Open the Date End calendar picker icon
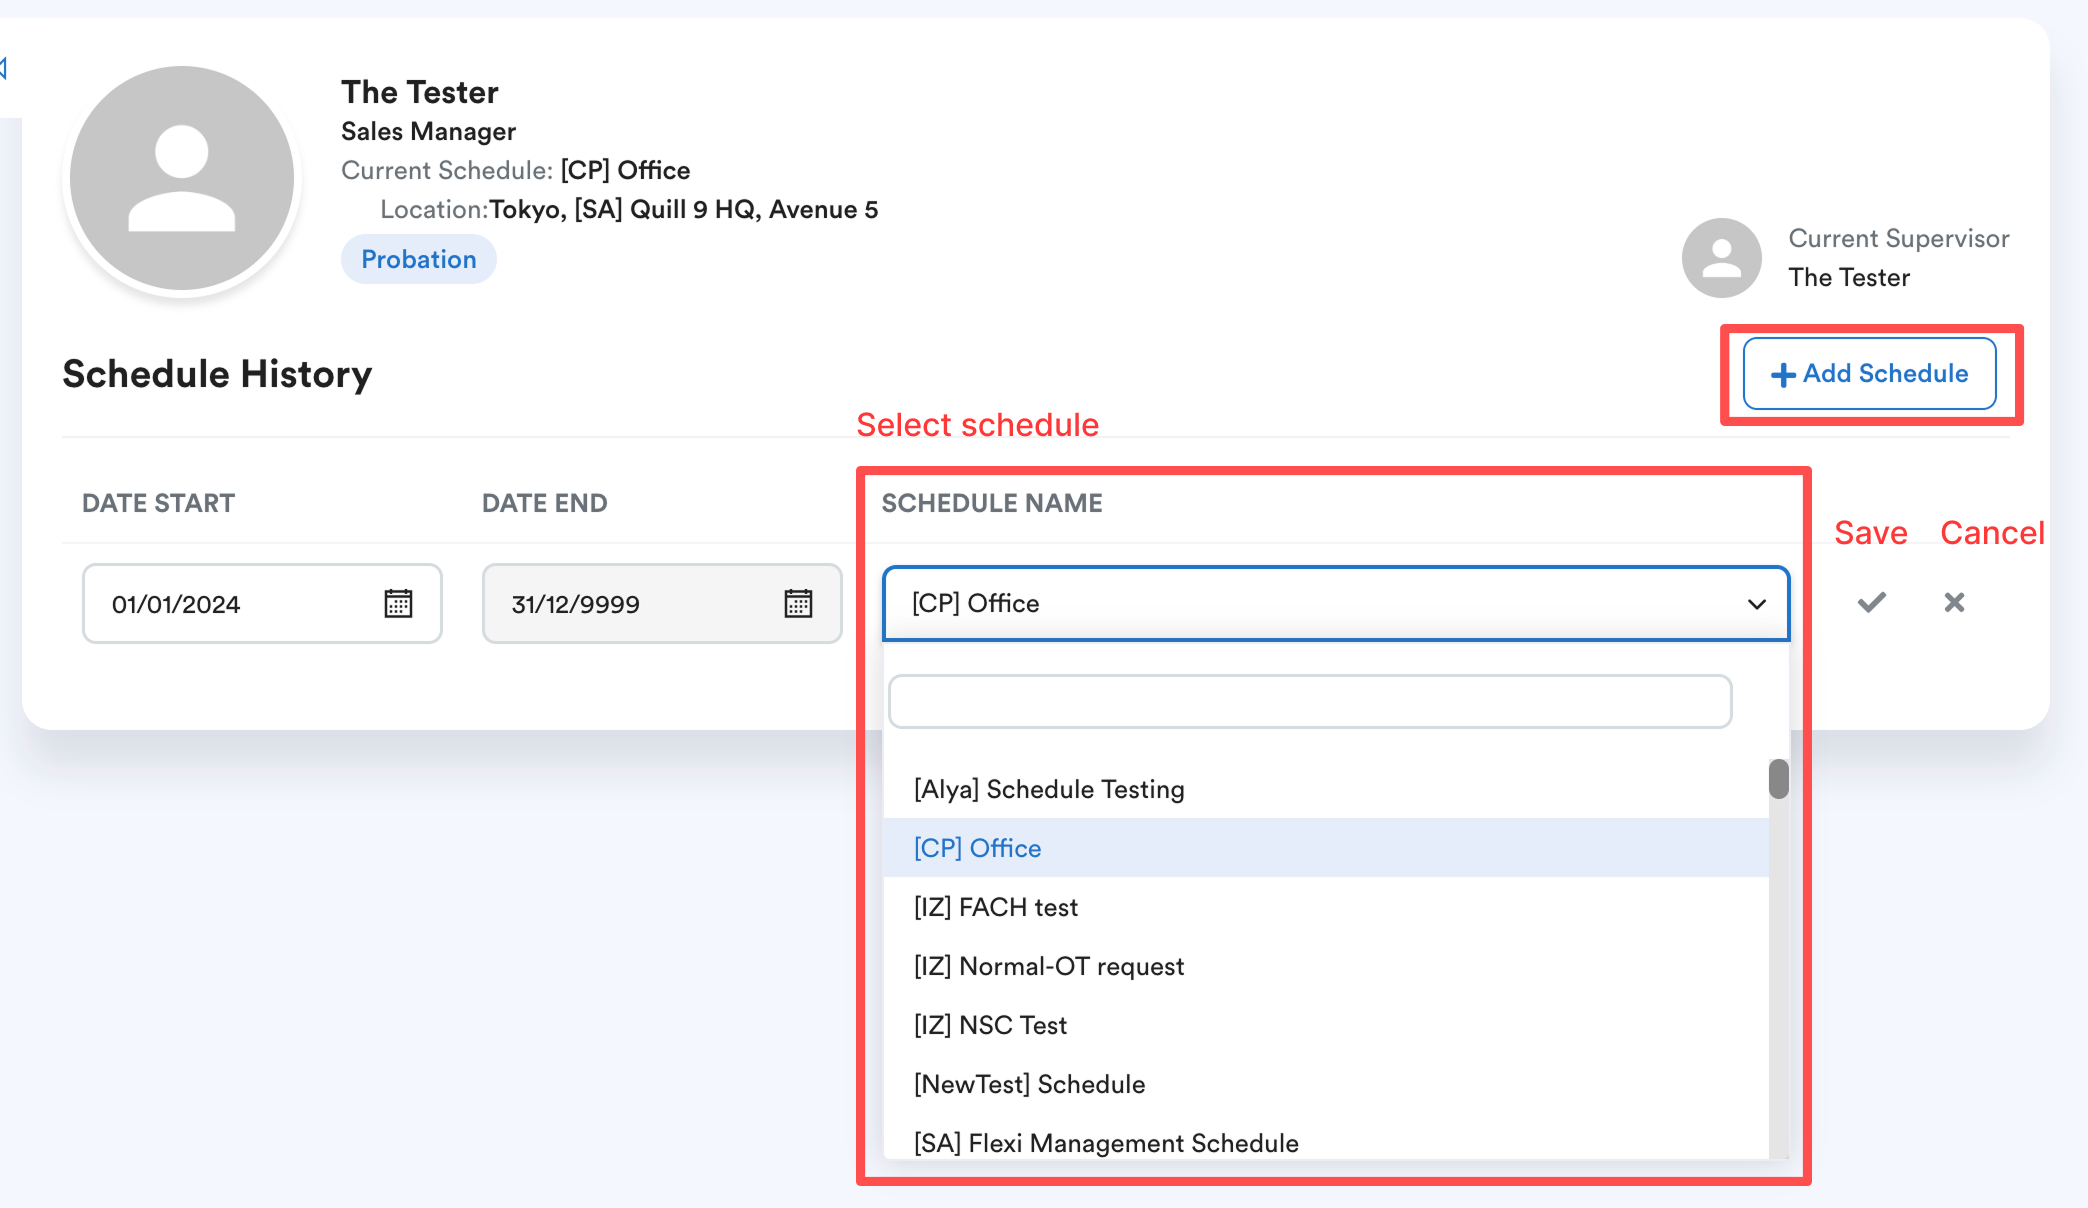The image size is (2088, 1208). click(798, 603)
